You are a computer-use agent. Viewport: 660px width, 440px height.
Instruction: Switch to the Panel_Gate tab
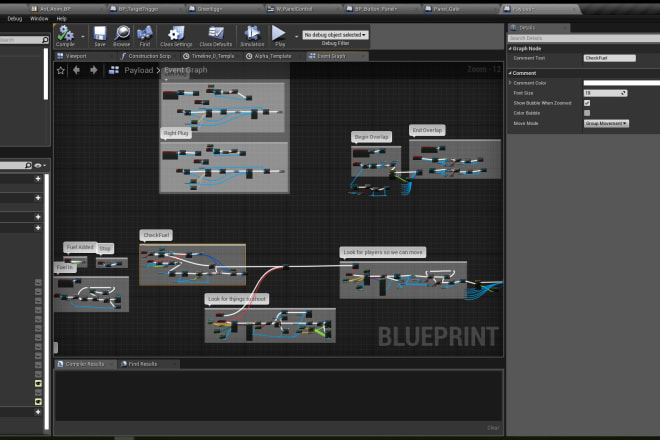446,9
